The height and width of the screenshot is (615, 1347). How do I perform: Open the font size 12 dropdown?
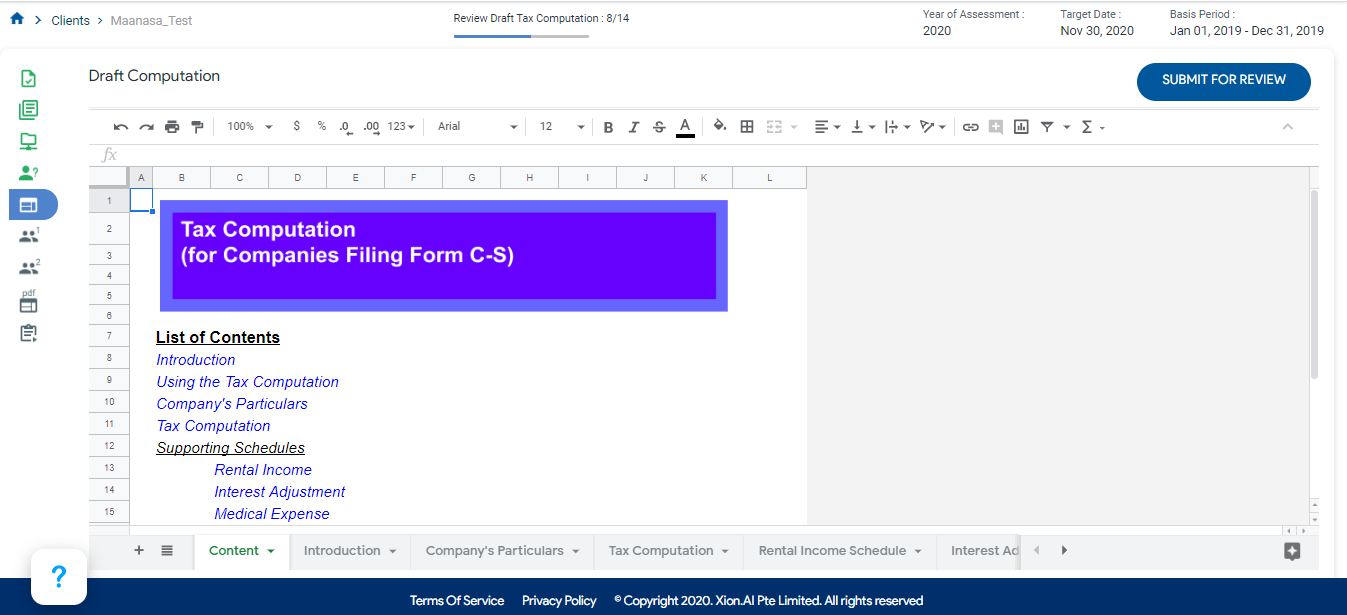(x=561, y=127)
